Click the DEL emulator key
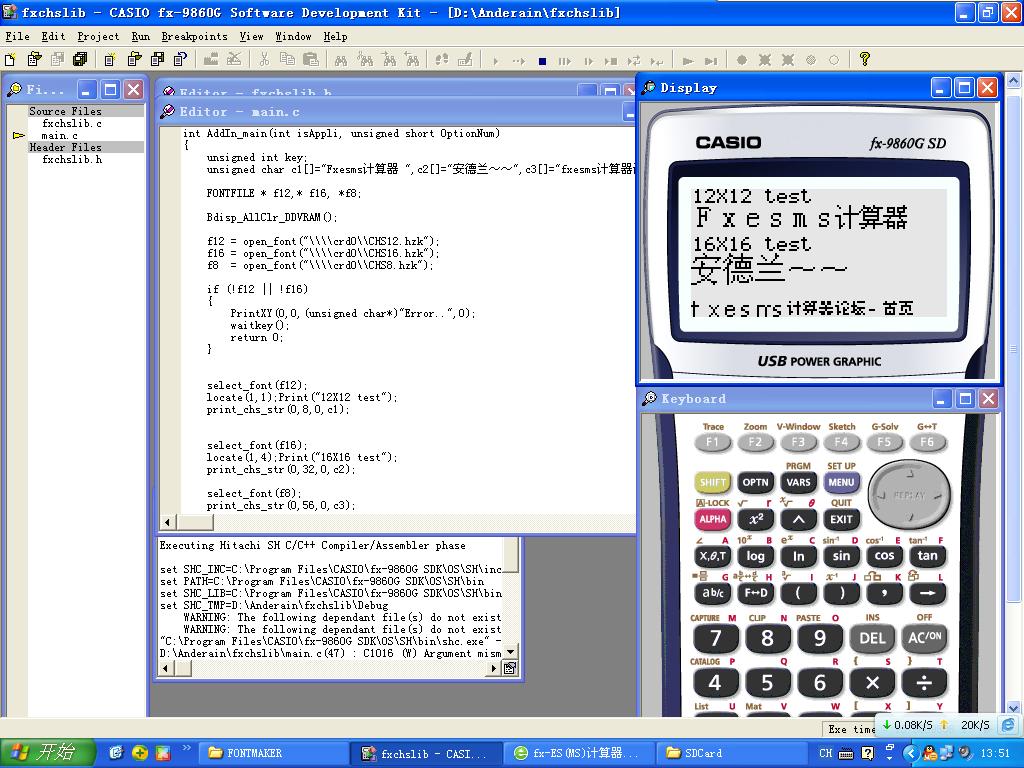Image resolution: width=1024 pixels, height=768 pixels. click(x=872, y=638)
